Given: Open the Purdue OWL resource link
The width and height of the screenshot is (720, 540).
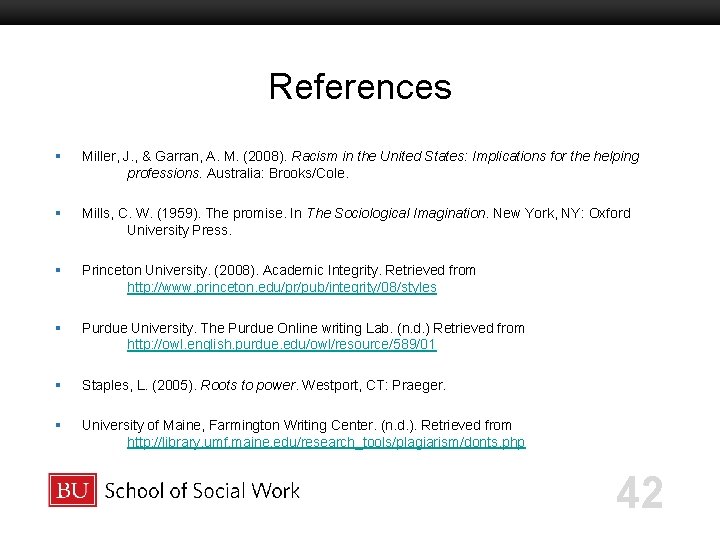Looking at the screenshot, I should pos(281,344).
